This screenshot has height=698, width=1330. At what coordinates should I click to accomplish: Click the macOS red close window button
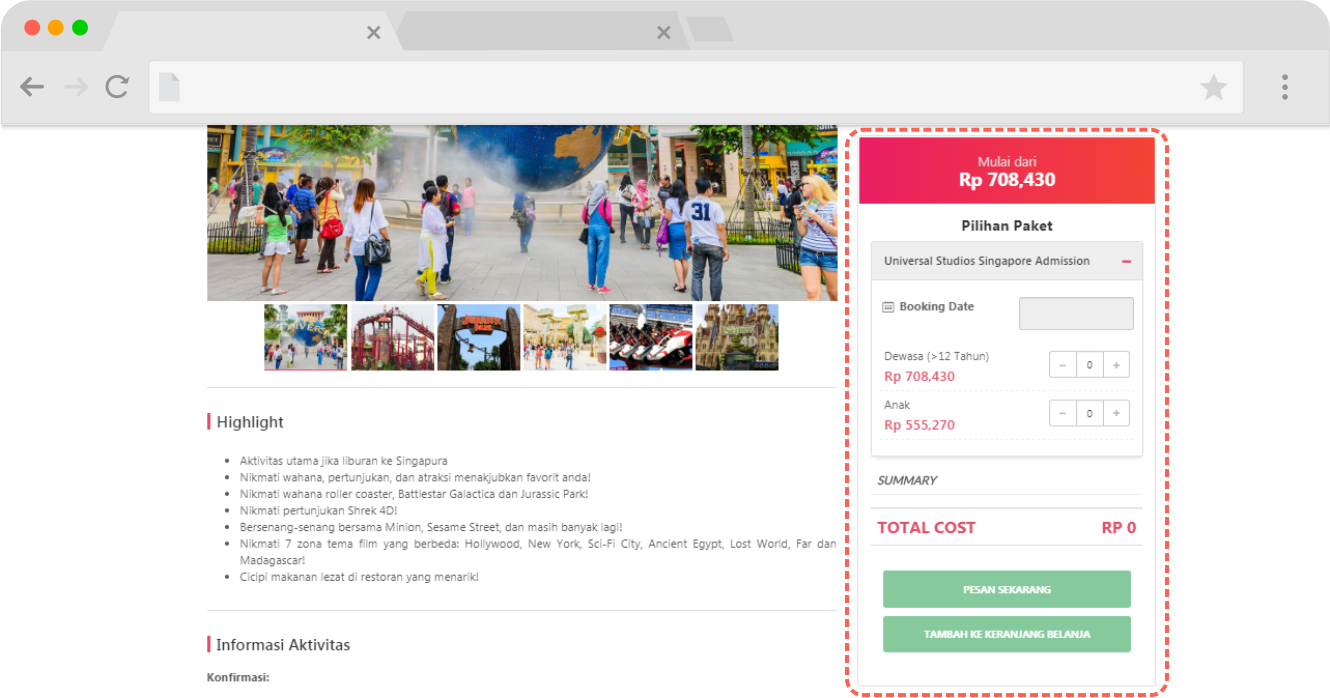coord(32,28)
